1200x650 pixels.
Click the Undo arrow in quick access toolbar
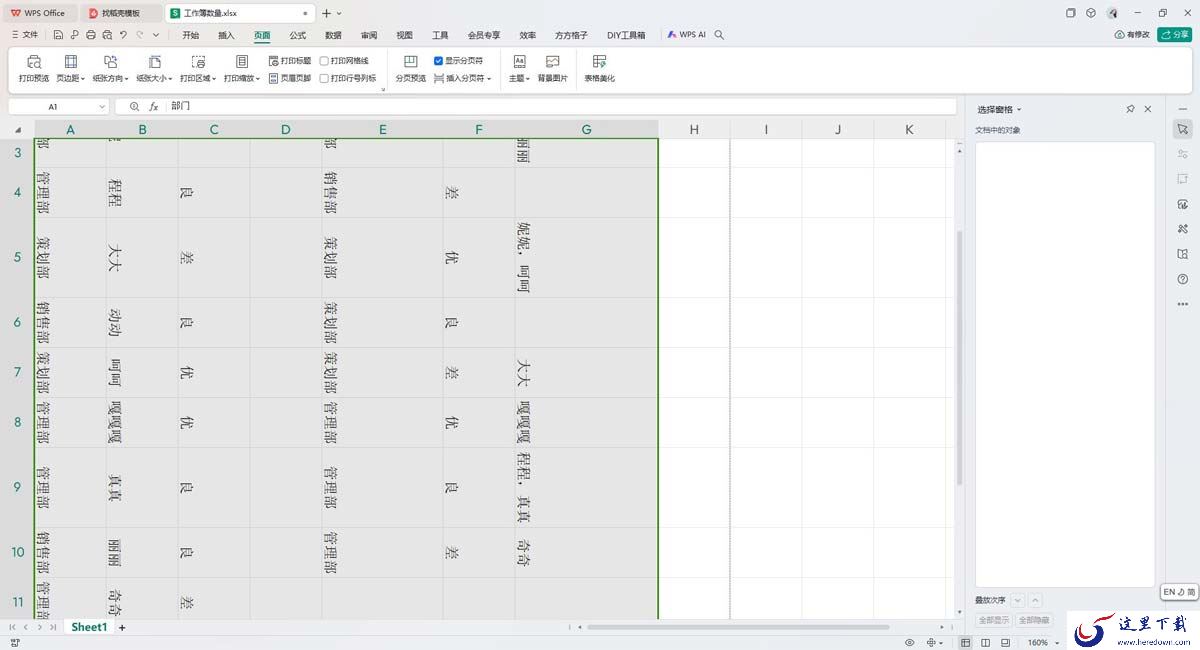point(123,34)
